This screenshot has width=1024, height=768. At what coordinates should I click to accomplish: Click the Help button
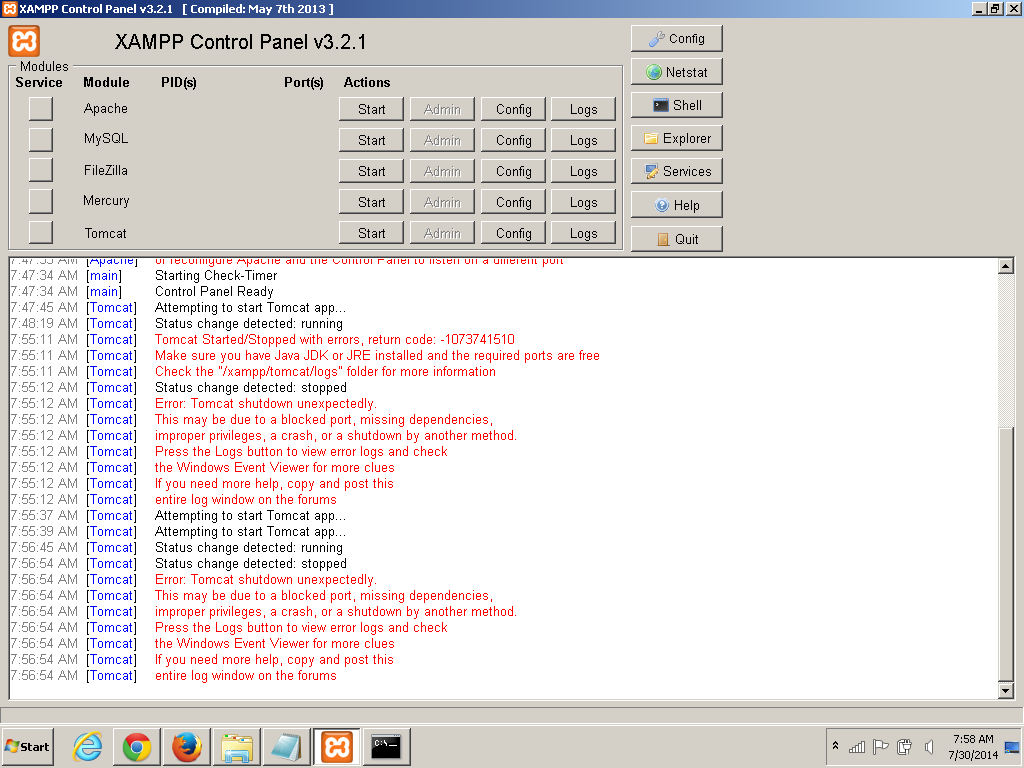pyautogui.click(x=676, y=205)
